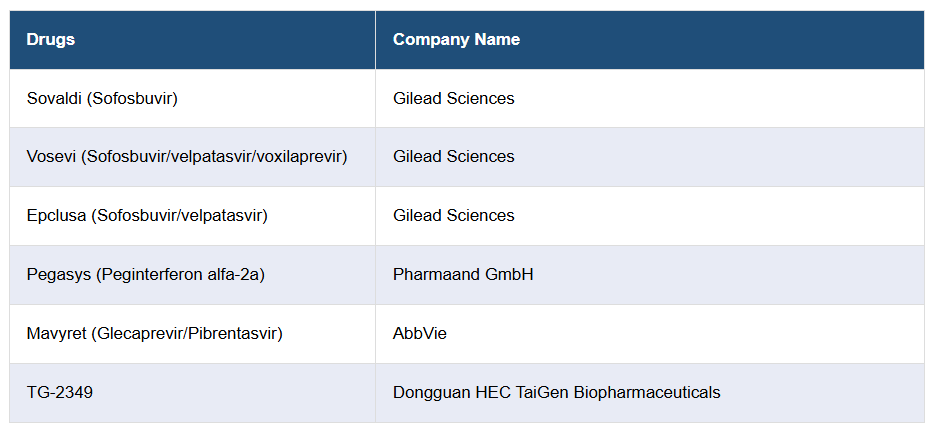Click the Drugs column header
This screenshot has width=936, height=433.
point(51,40)
